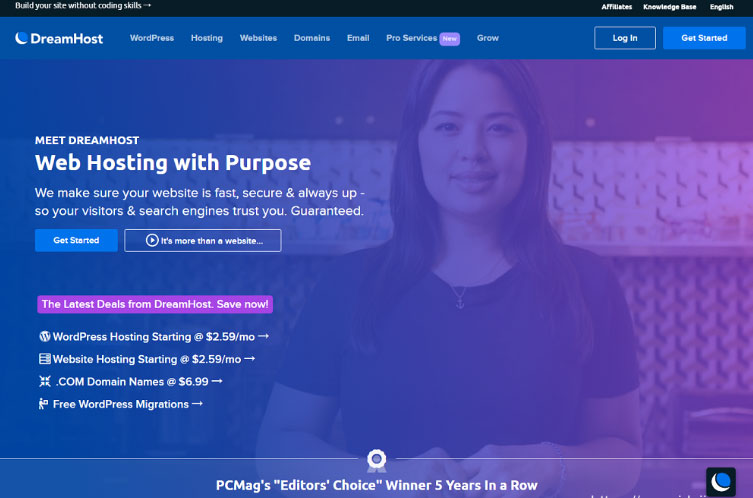Click the play circle icon in video button
Viewport: 753px width, 498px height.
pos(152,240)
